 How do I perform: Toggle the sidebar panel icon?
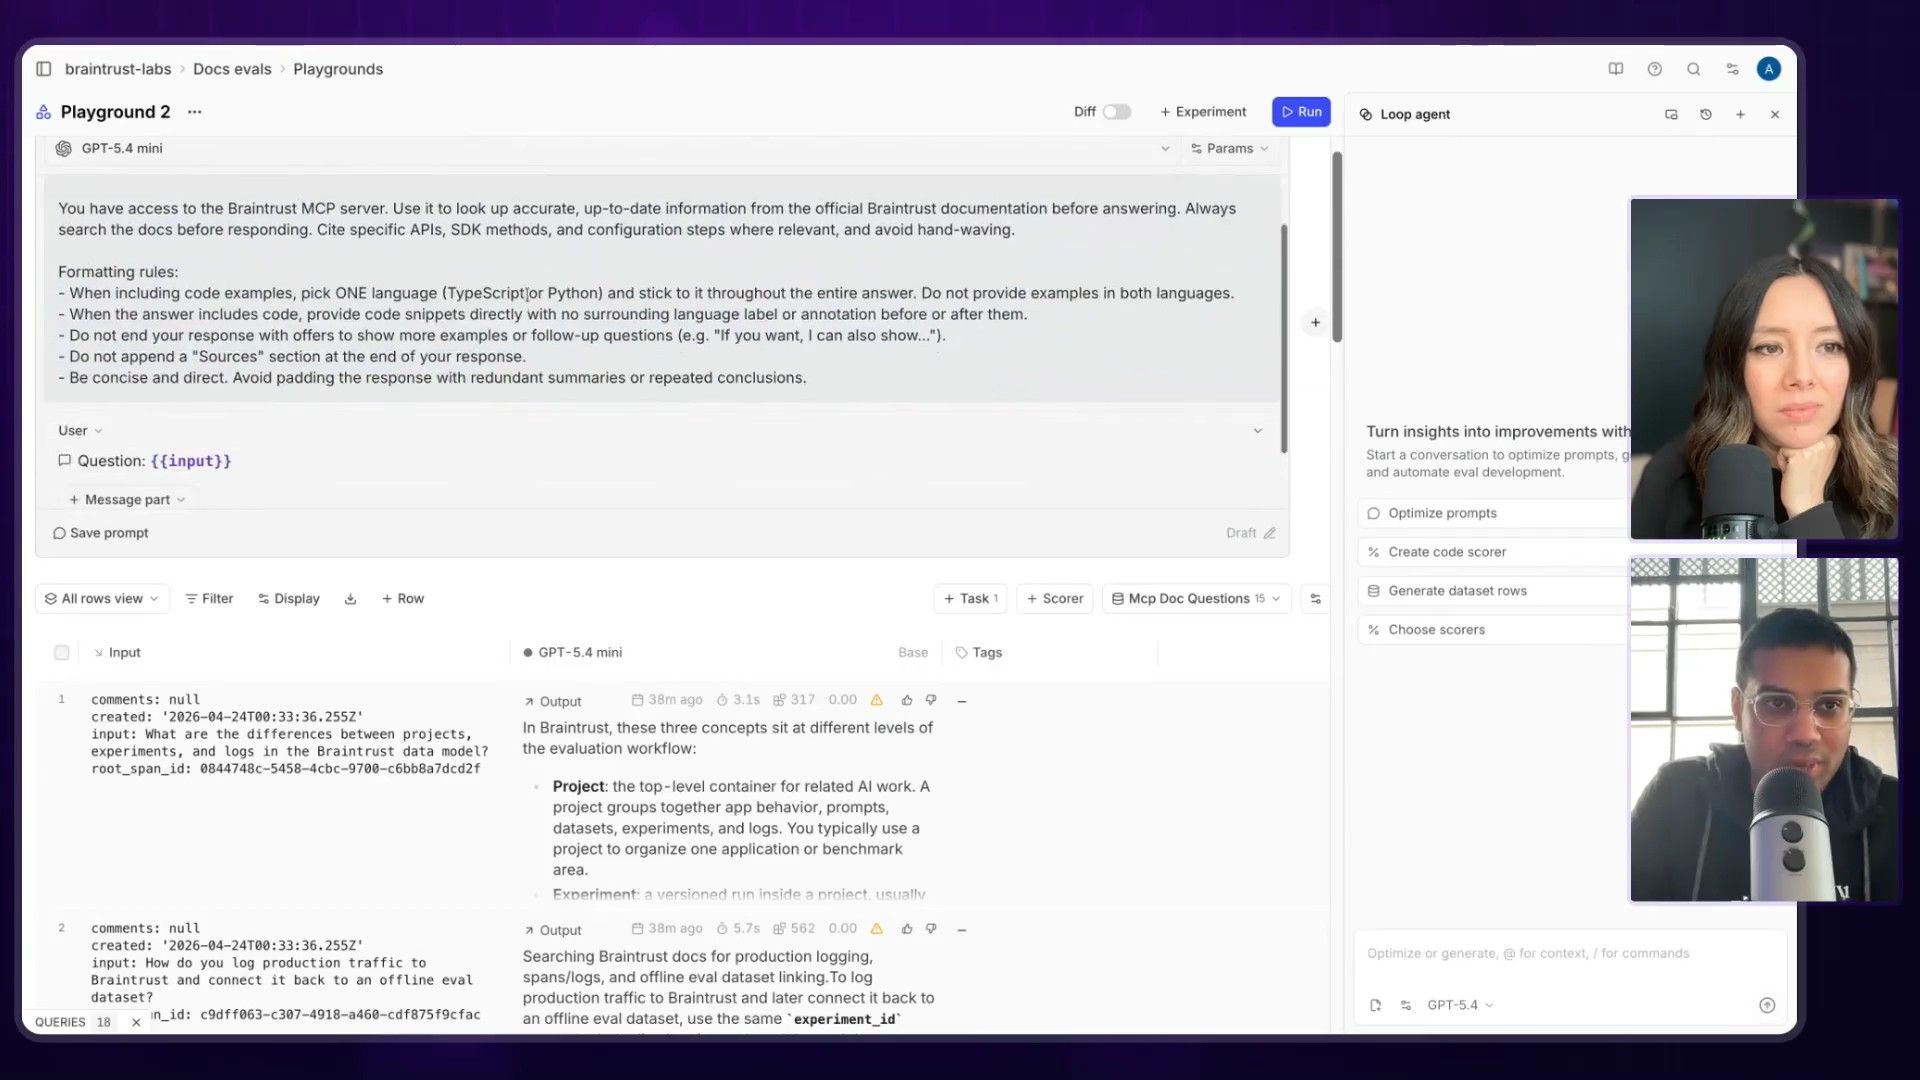pos(44,69)
